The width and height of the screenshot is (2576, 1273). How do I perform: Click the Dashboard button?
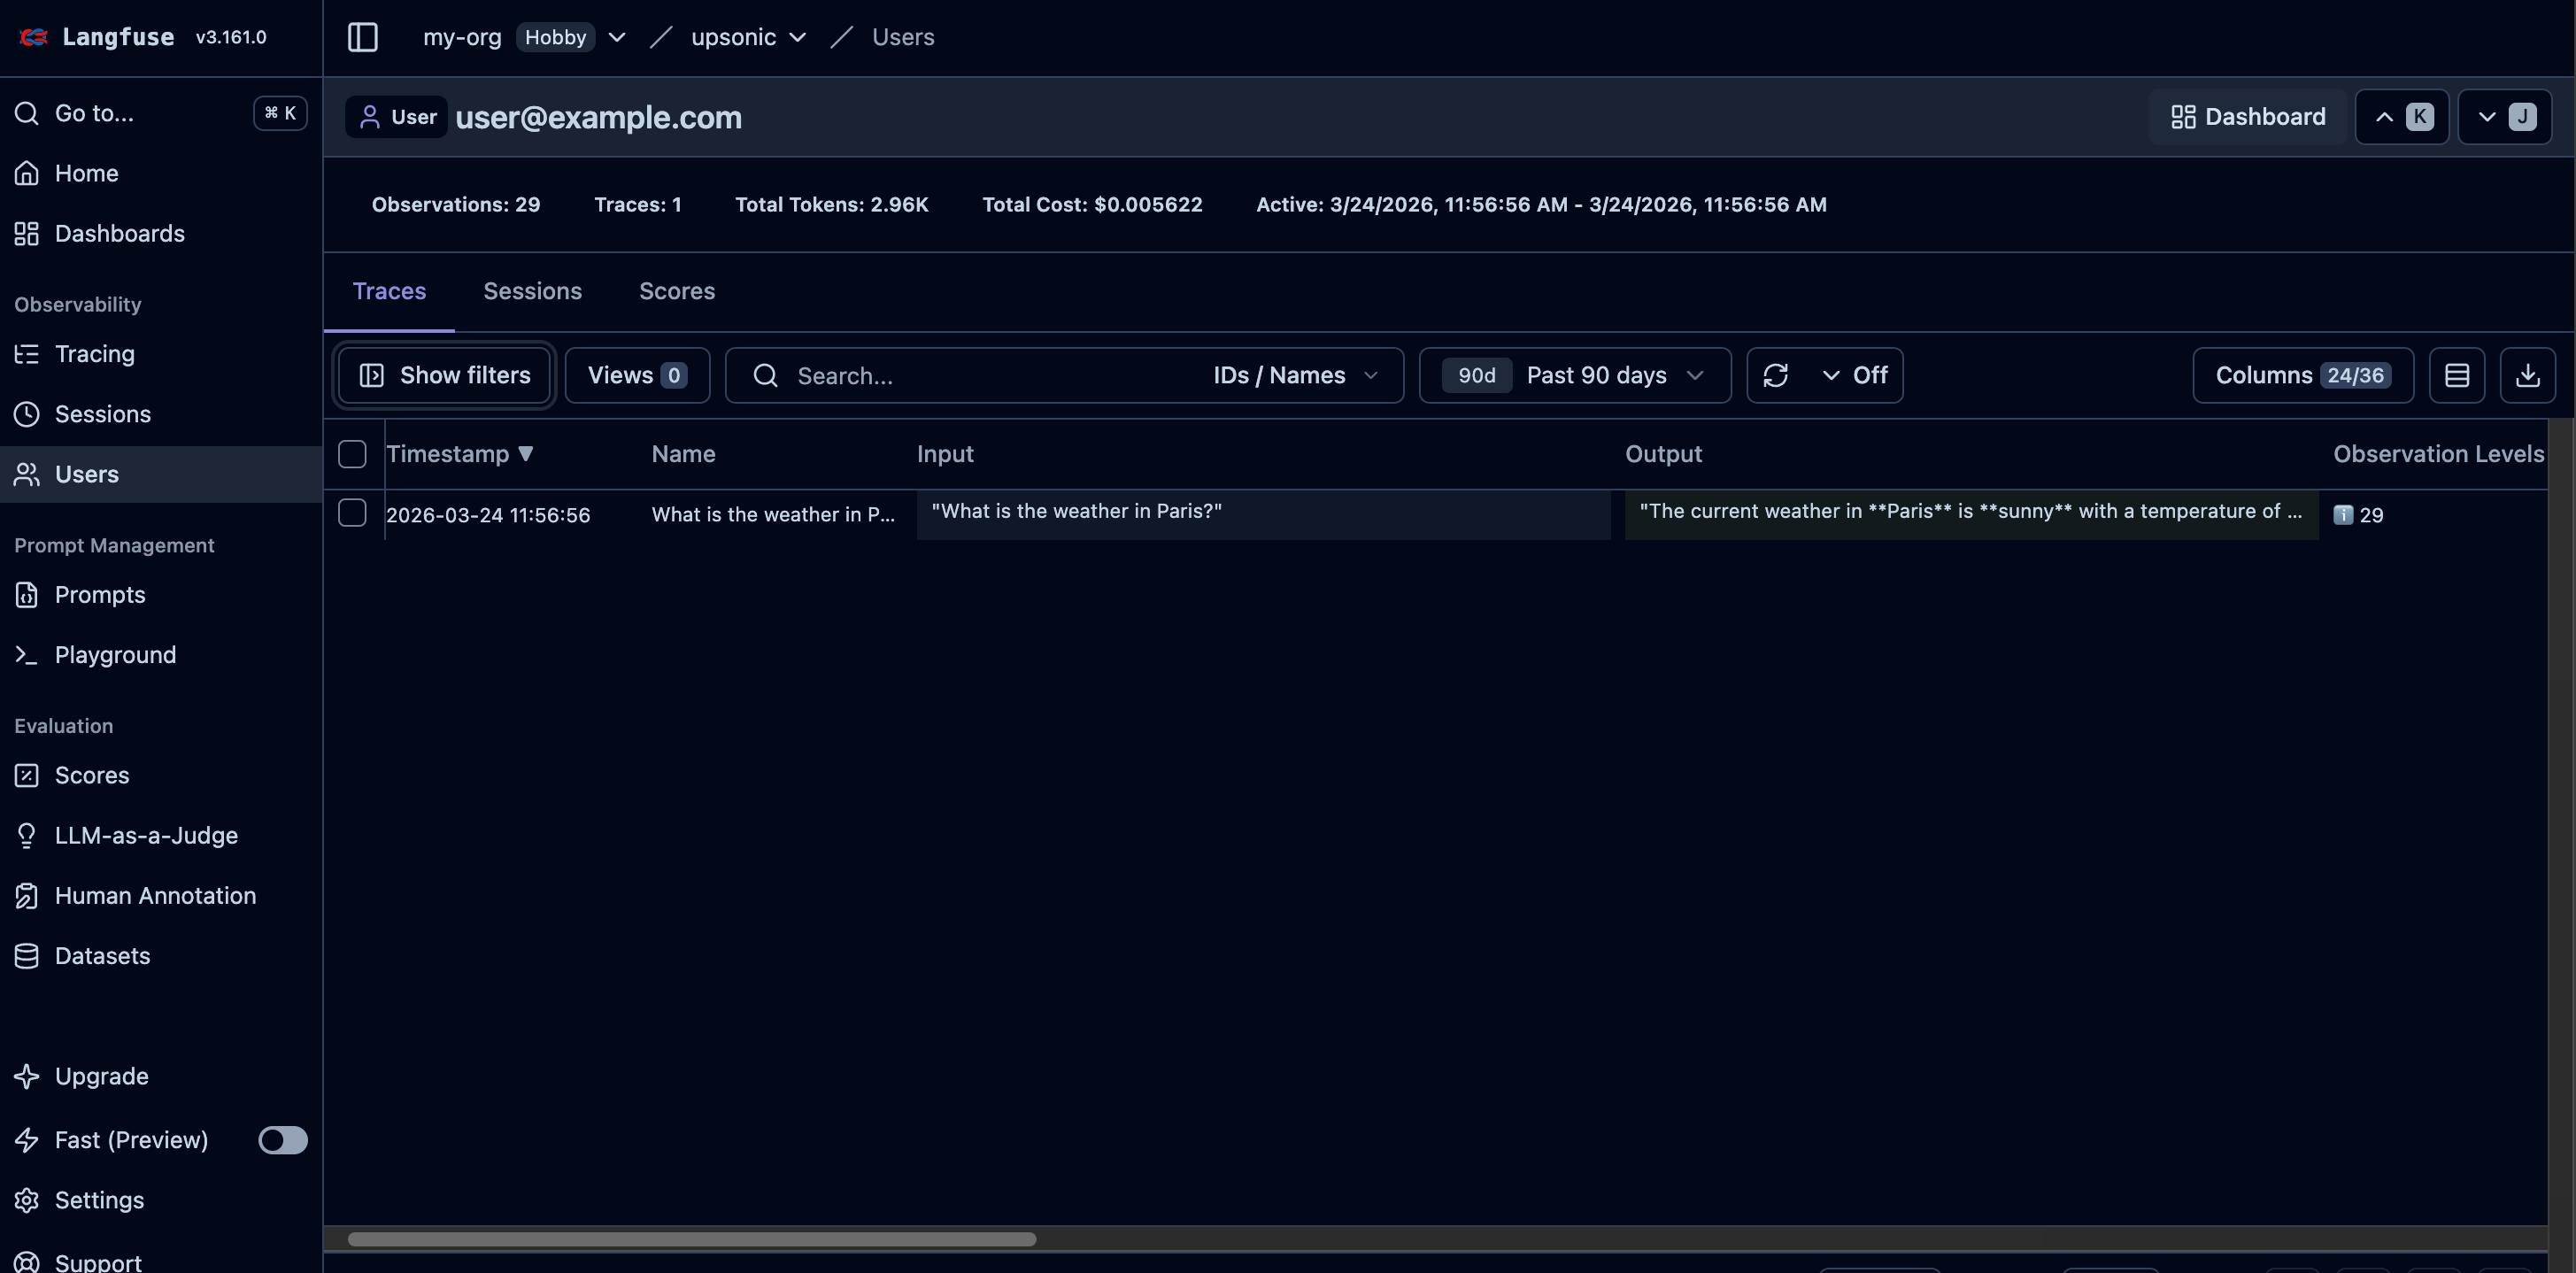2248,117
